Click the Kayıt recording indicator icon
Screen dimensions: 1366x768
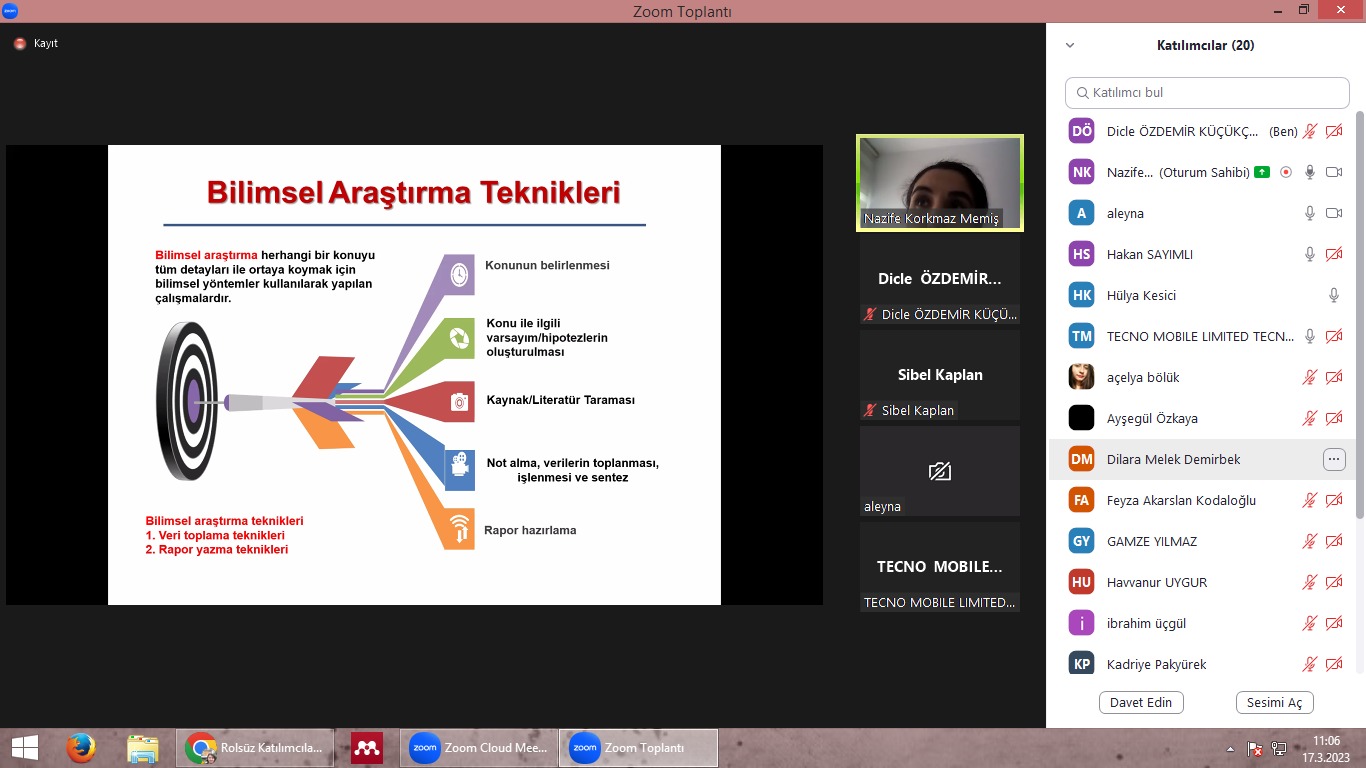[x=19, y=44]
